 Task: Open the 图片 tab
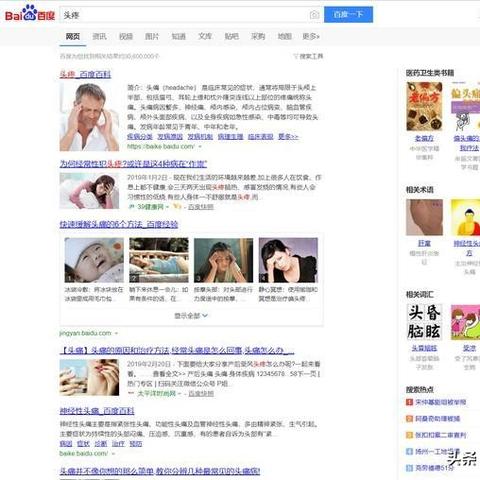coord(152,36)
